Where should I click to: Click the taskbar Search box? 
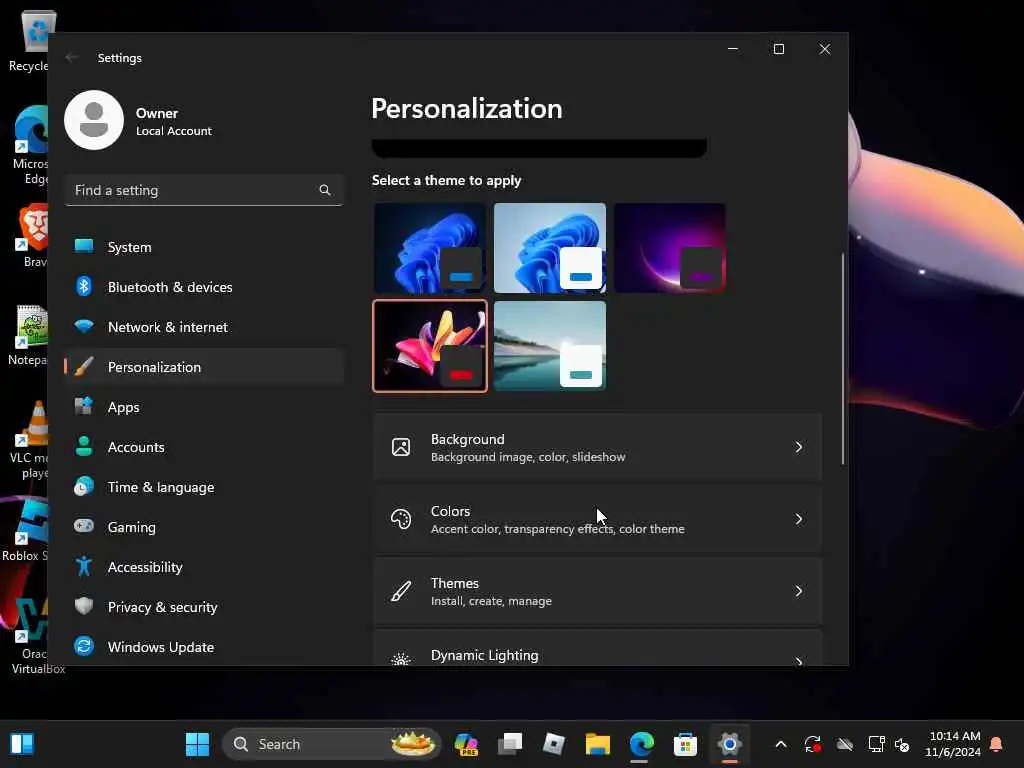pyautogui.click(x=331, y=744)
